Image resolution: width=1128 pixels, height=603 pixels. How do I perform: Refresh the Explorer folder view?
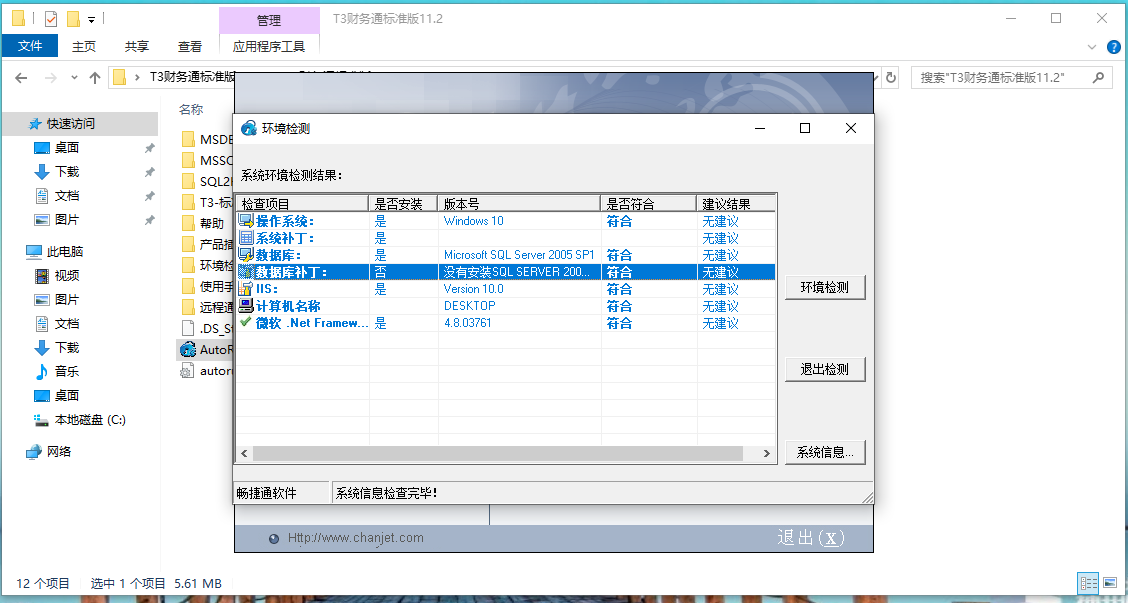pyautogui.click(x=891, y=78)
